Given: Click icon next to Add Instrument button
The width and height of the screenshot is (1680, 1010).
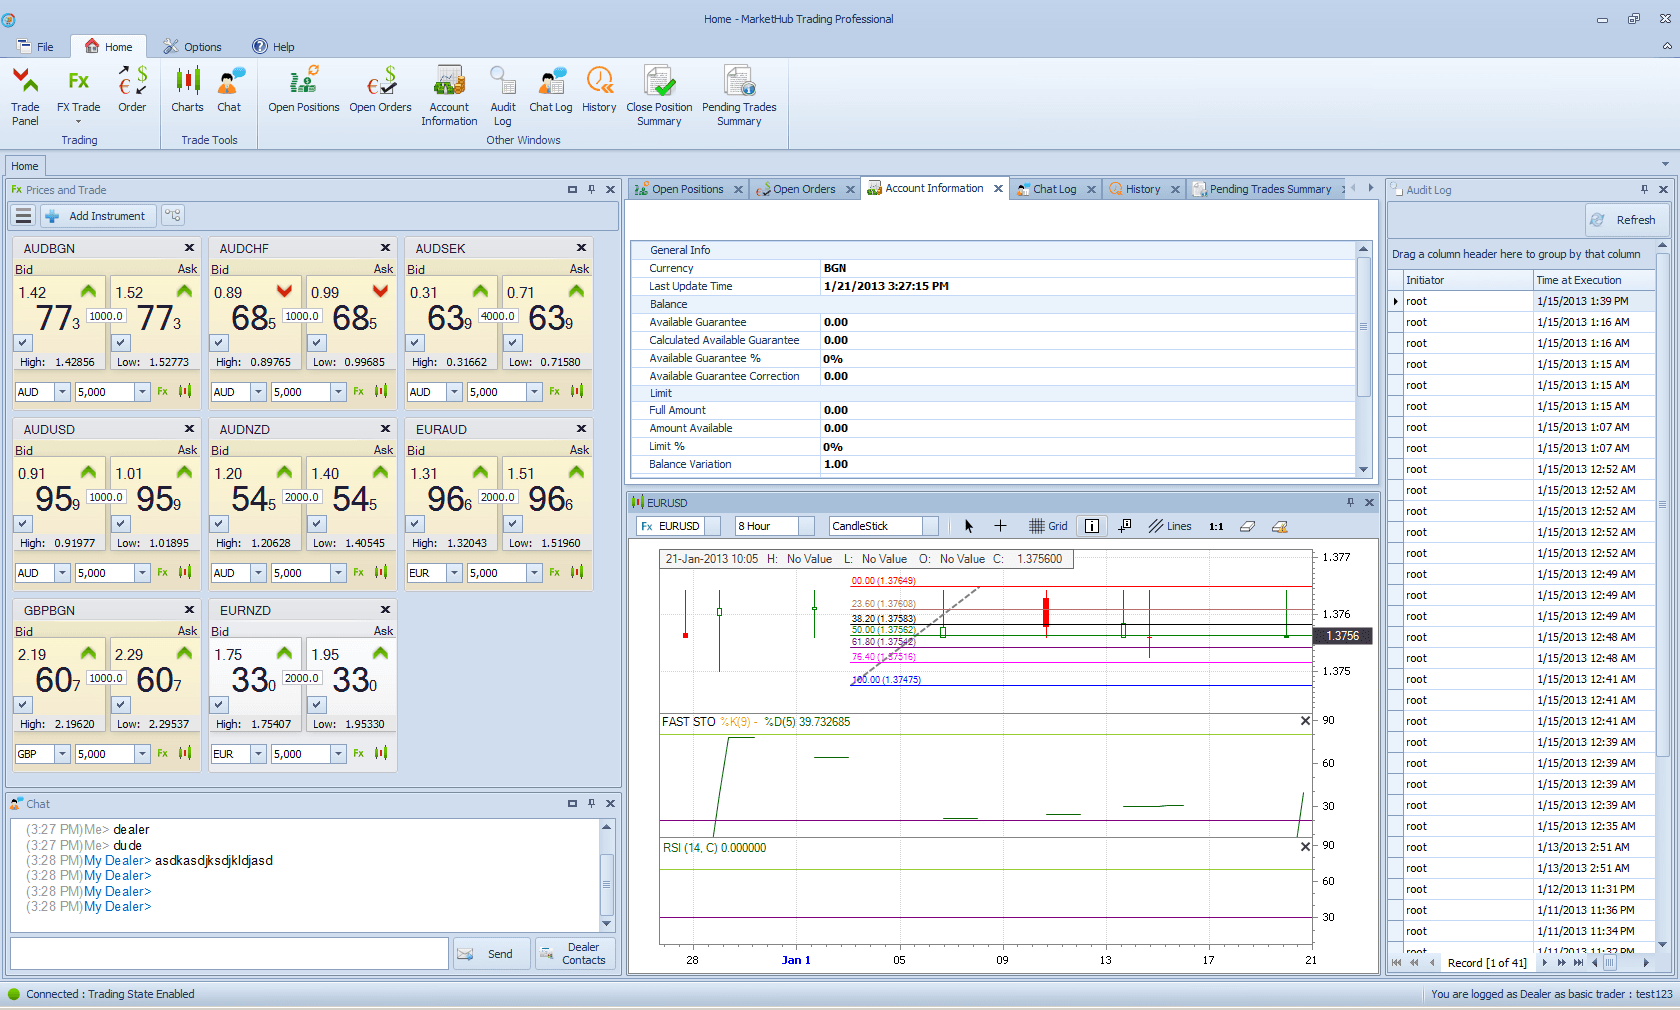Looking at the screenshot, I should pyautogui.click(x=173, y=215).
